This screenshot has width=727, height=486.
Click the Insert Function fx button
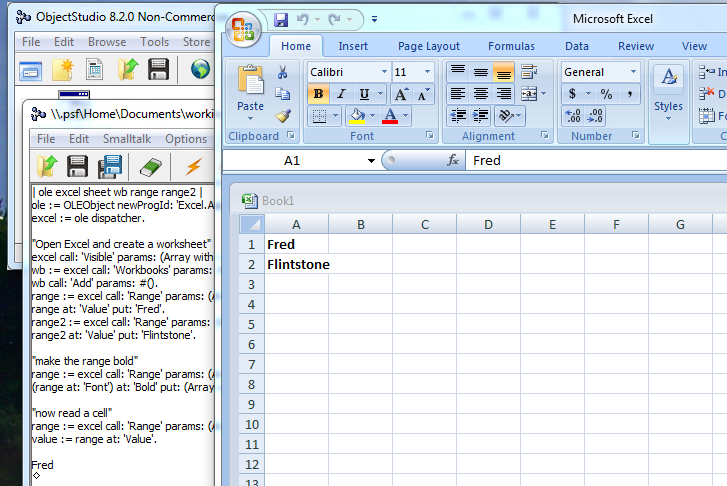pyautogui.click(x=453, y=160)
